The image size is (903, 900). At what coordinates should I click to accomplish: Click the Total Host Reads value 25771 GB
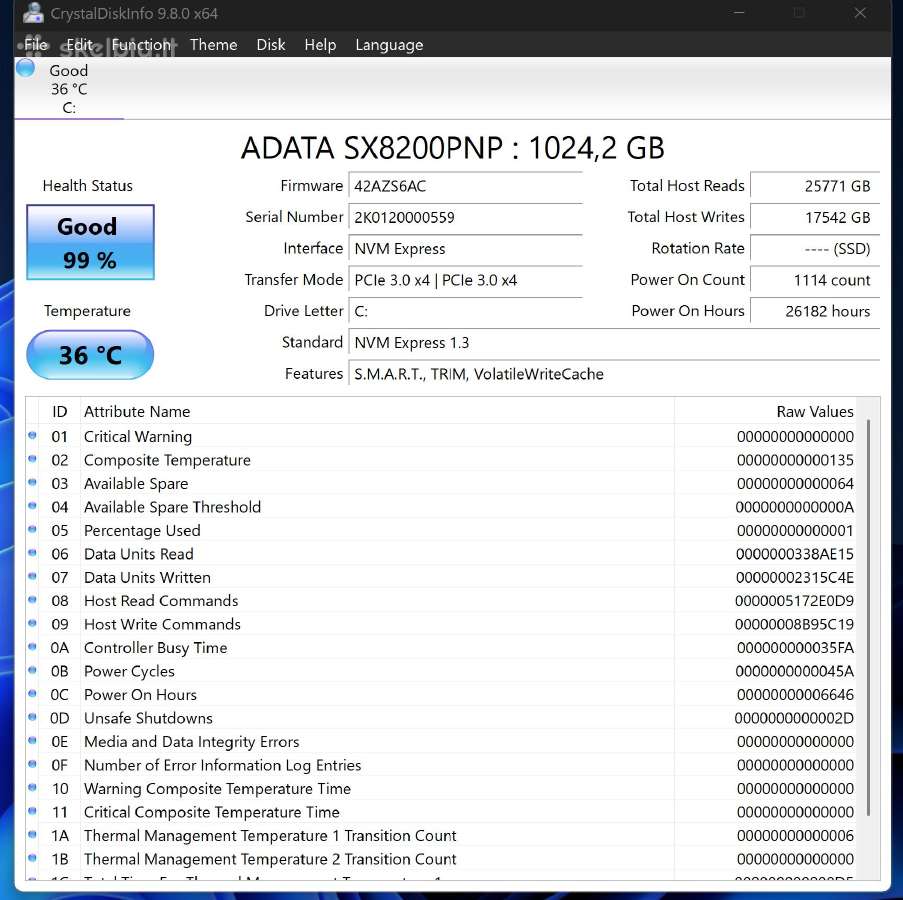(x=815, y=187)
